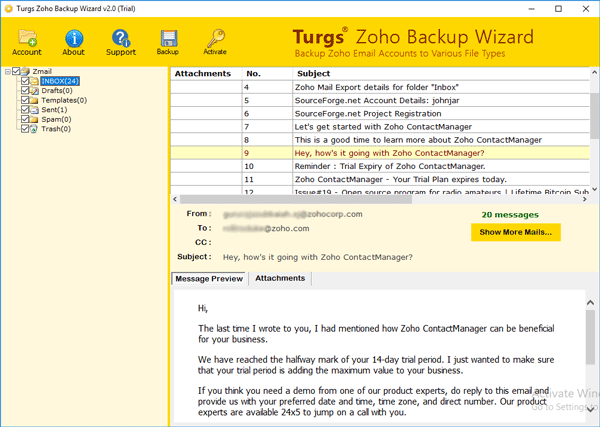This screenshot has height=427, width=600.
Task: Sort by the No. column header
Action: point(267,73)
